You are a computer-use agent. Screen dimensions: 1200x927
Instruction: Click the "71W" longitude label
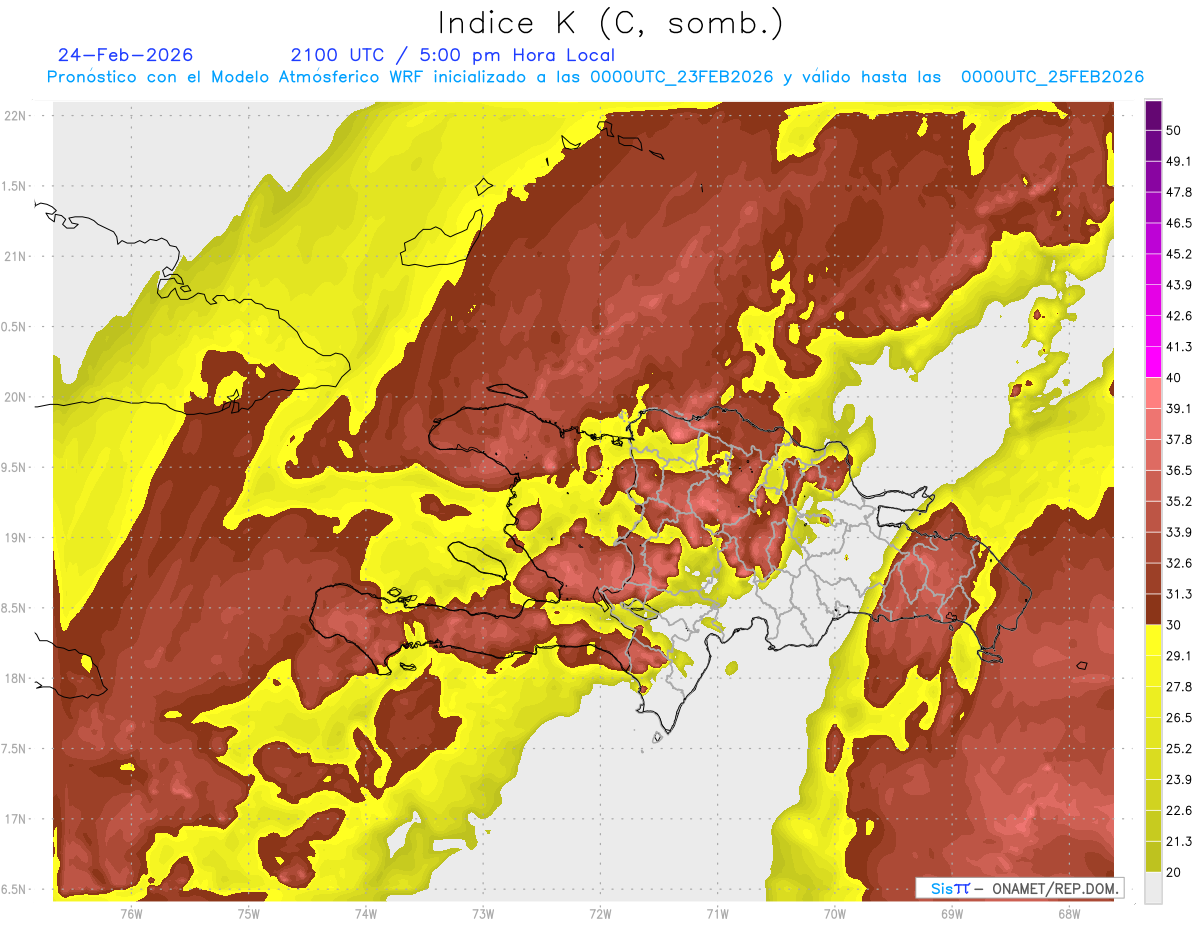point(717,913)
